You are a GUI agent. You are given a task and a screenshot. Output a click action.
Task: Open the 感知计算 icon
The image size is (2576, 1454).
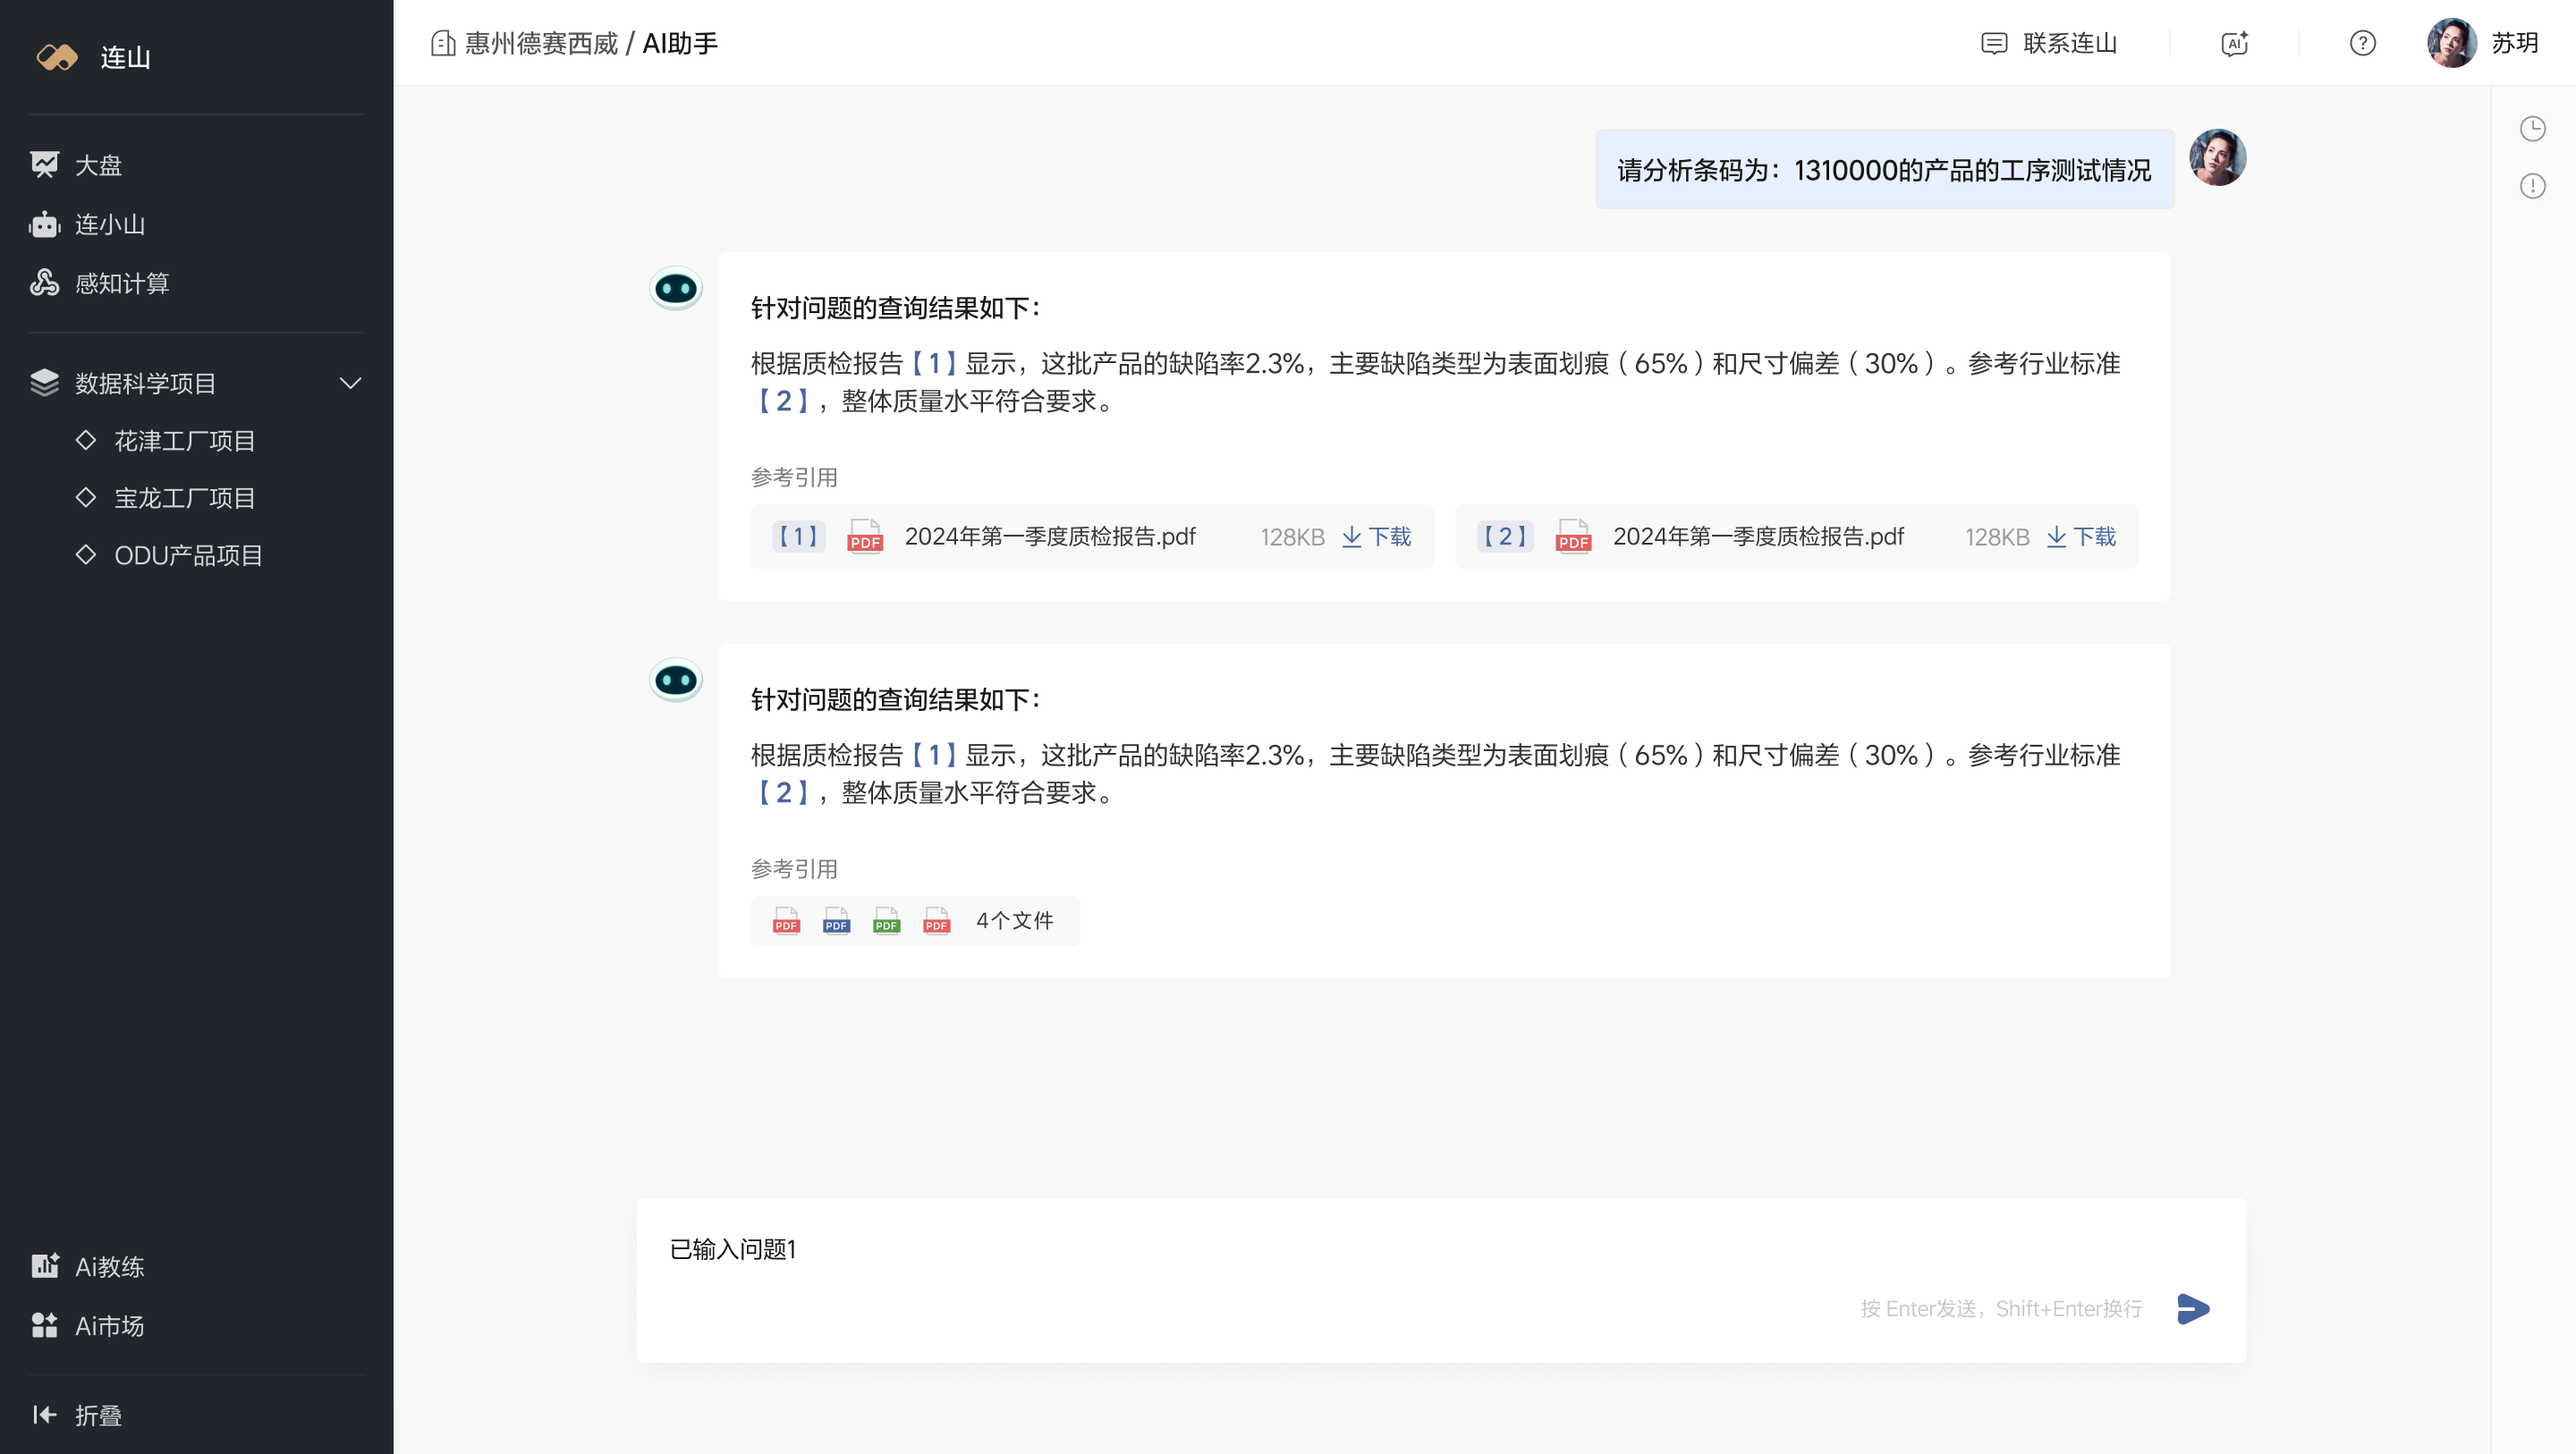point(44,283)
